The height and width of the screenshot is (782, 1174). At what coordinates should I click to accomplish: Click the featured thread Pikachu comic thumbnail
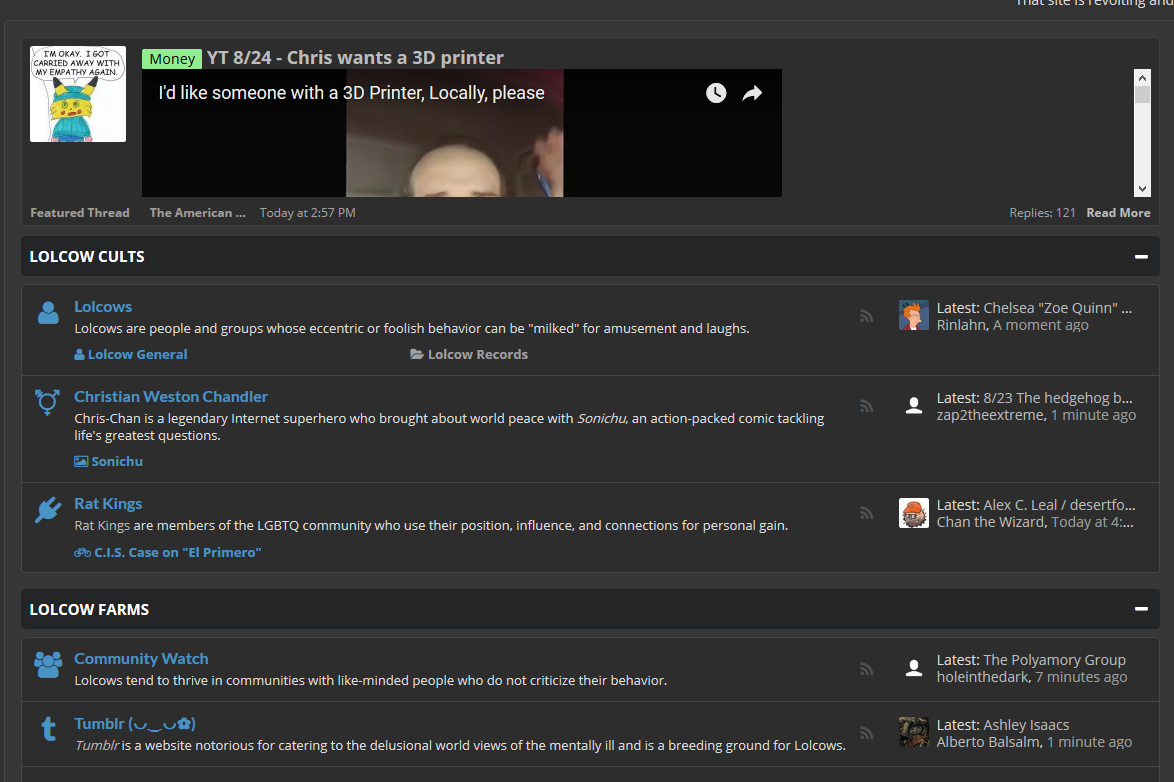pyautogui.click(x=78, y=94)
